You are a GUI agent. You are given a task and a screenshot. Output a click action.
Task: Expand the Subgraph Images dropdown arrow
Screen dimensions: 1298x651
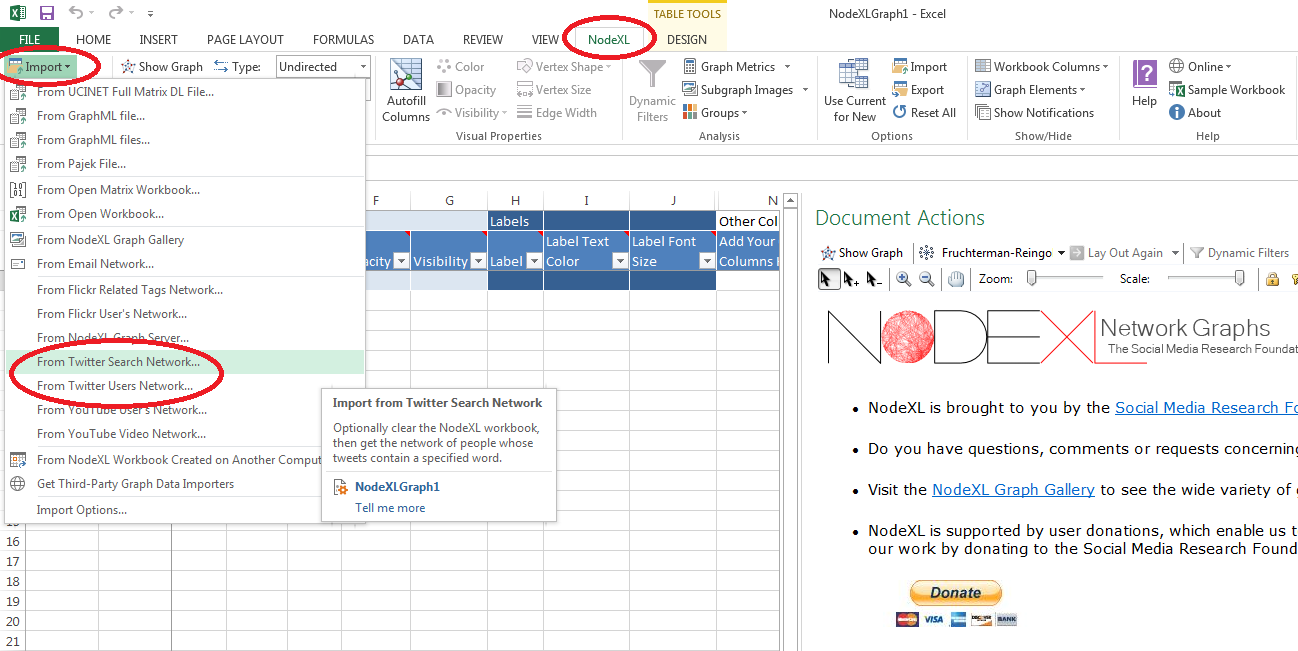[x=803, y=90]
